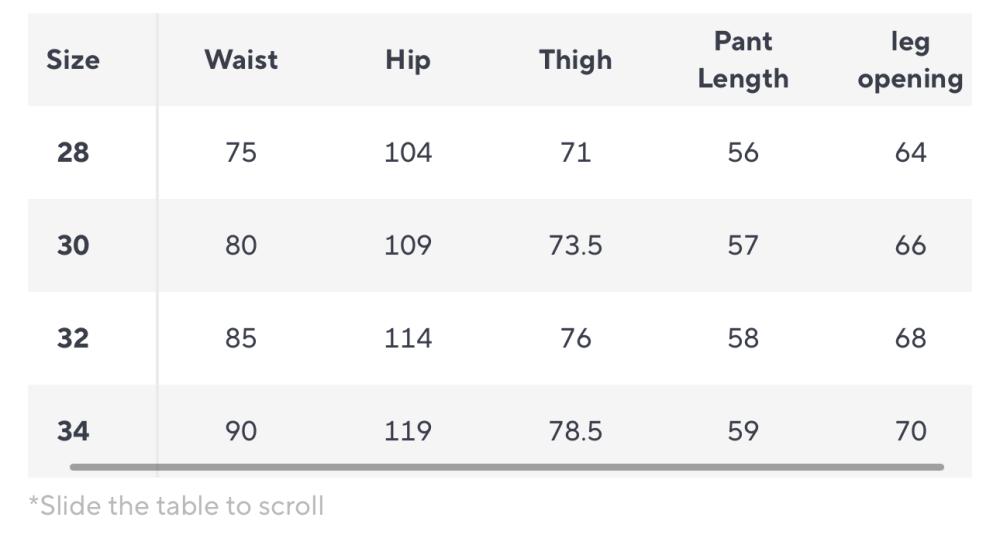
Task: Click the Pant Length column header
Action: click(743, 60)
